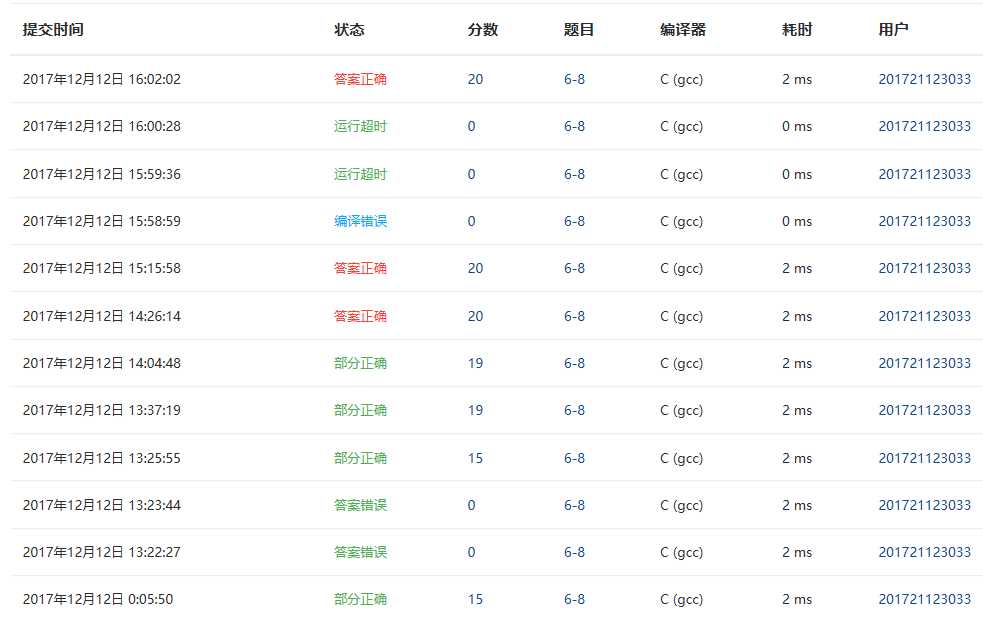Open problem 6-8 in 14:26:14 row
Image resolution: width=983 pixels, height=621 pixels.
click(x=574, y=316)
